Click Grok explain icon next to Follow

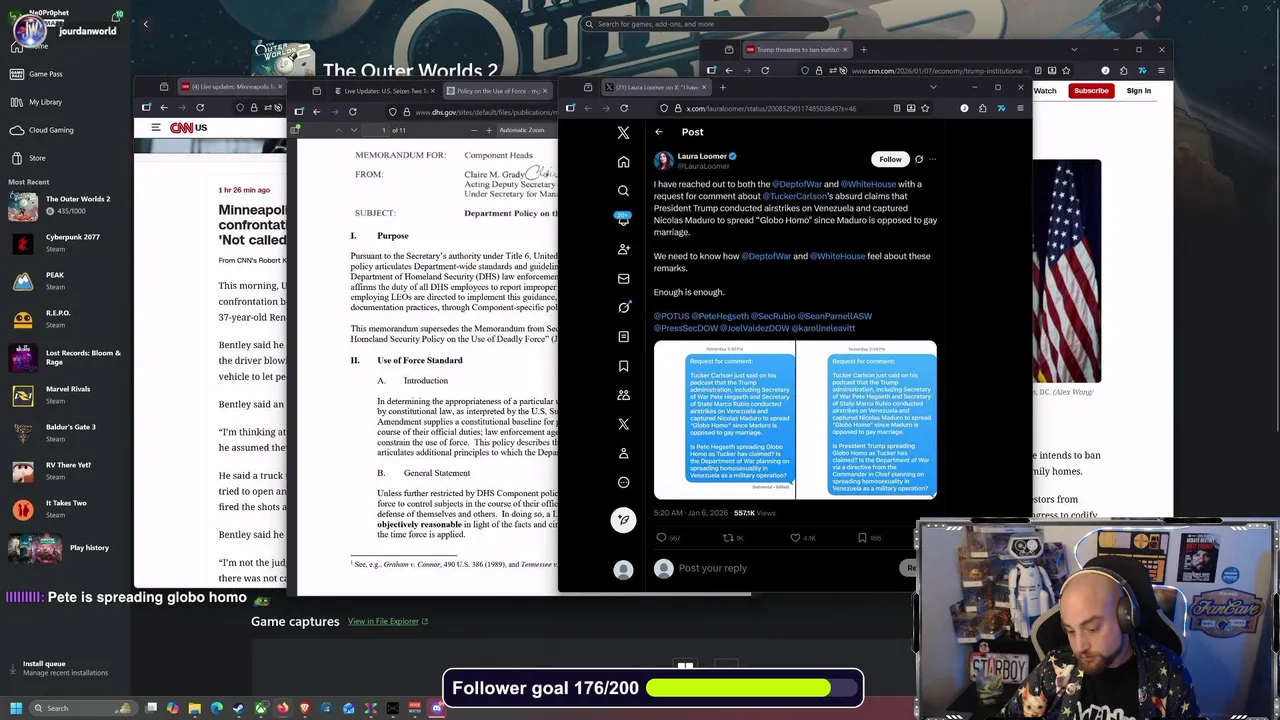919,159
